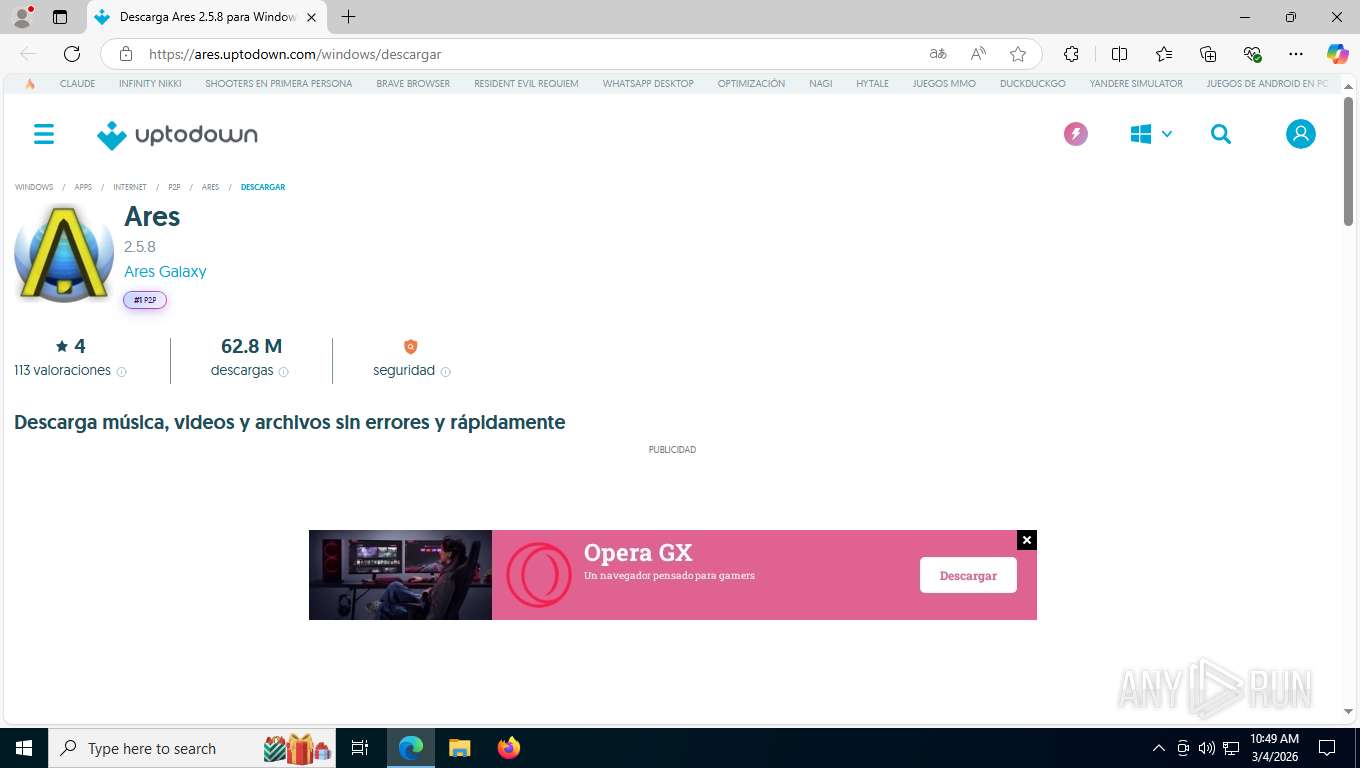Click the taskbar search box
Screen dimensions: 1360x768
coord(193,748)
